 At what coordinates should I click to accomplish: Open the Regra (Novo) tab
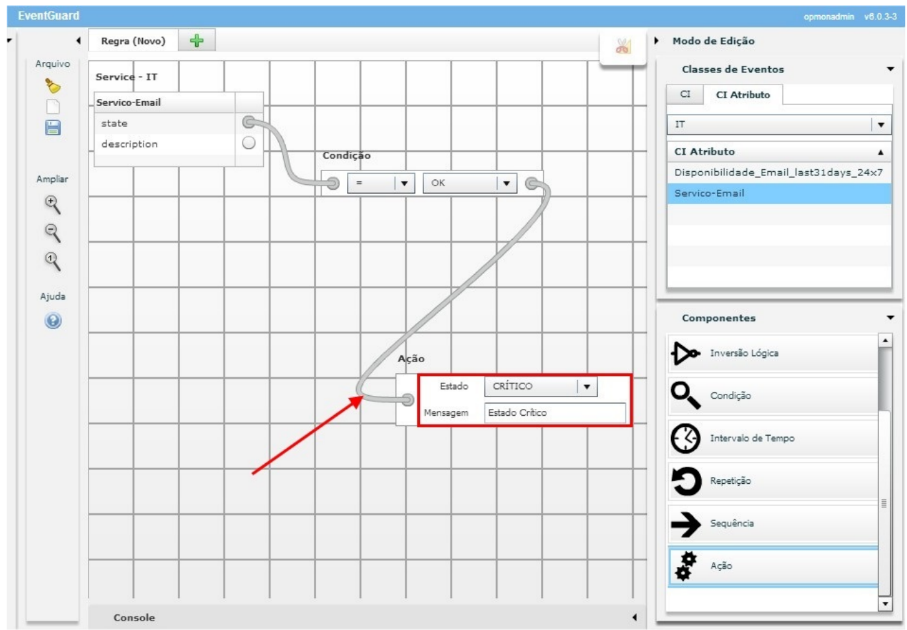(133, 41)
